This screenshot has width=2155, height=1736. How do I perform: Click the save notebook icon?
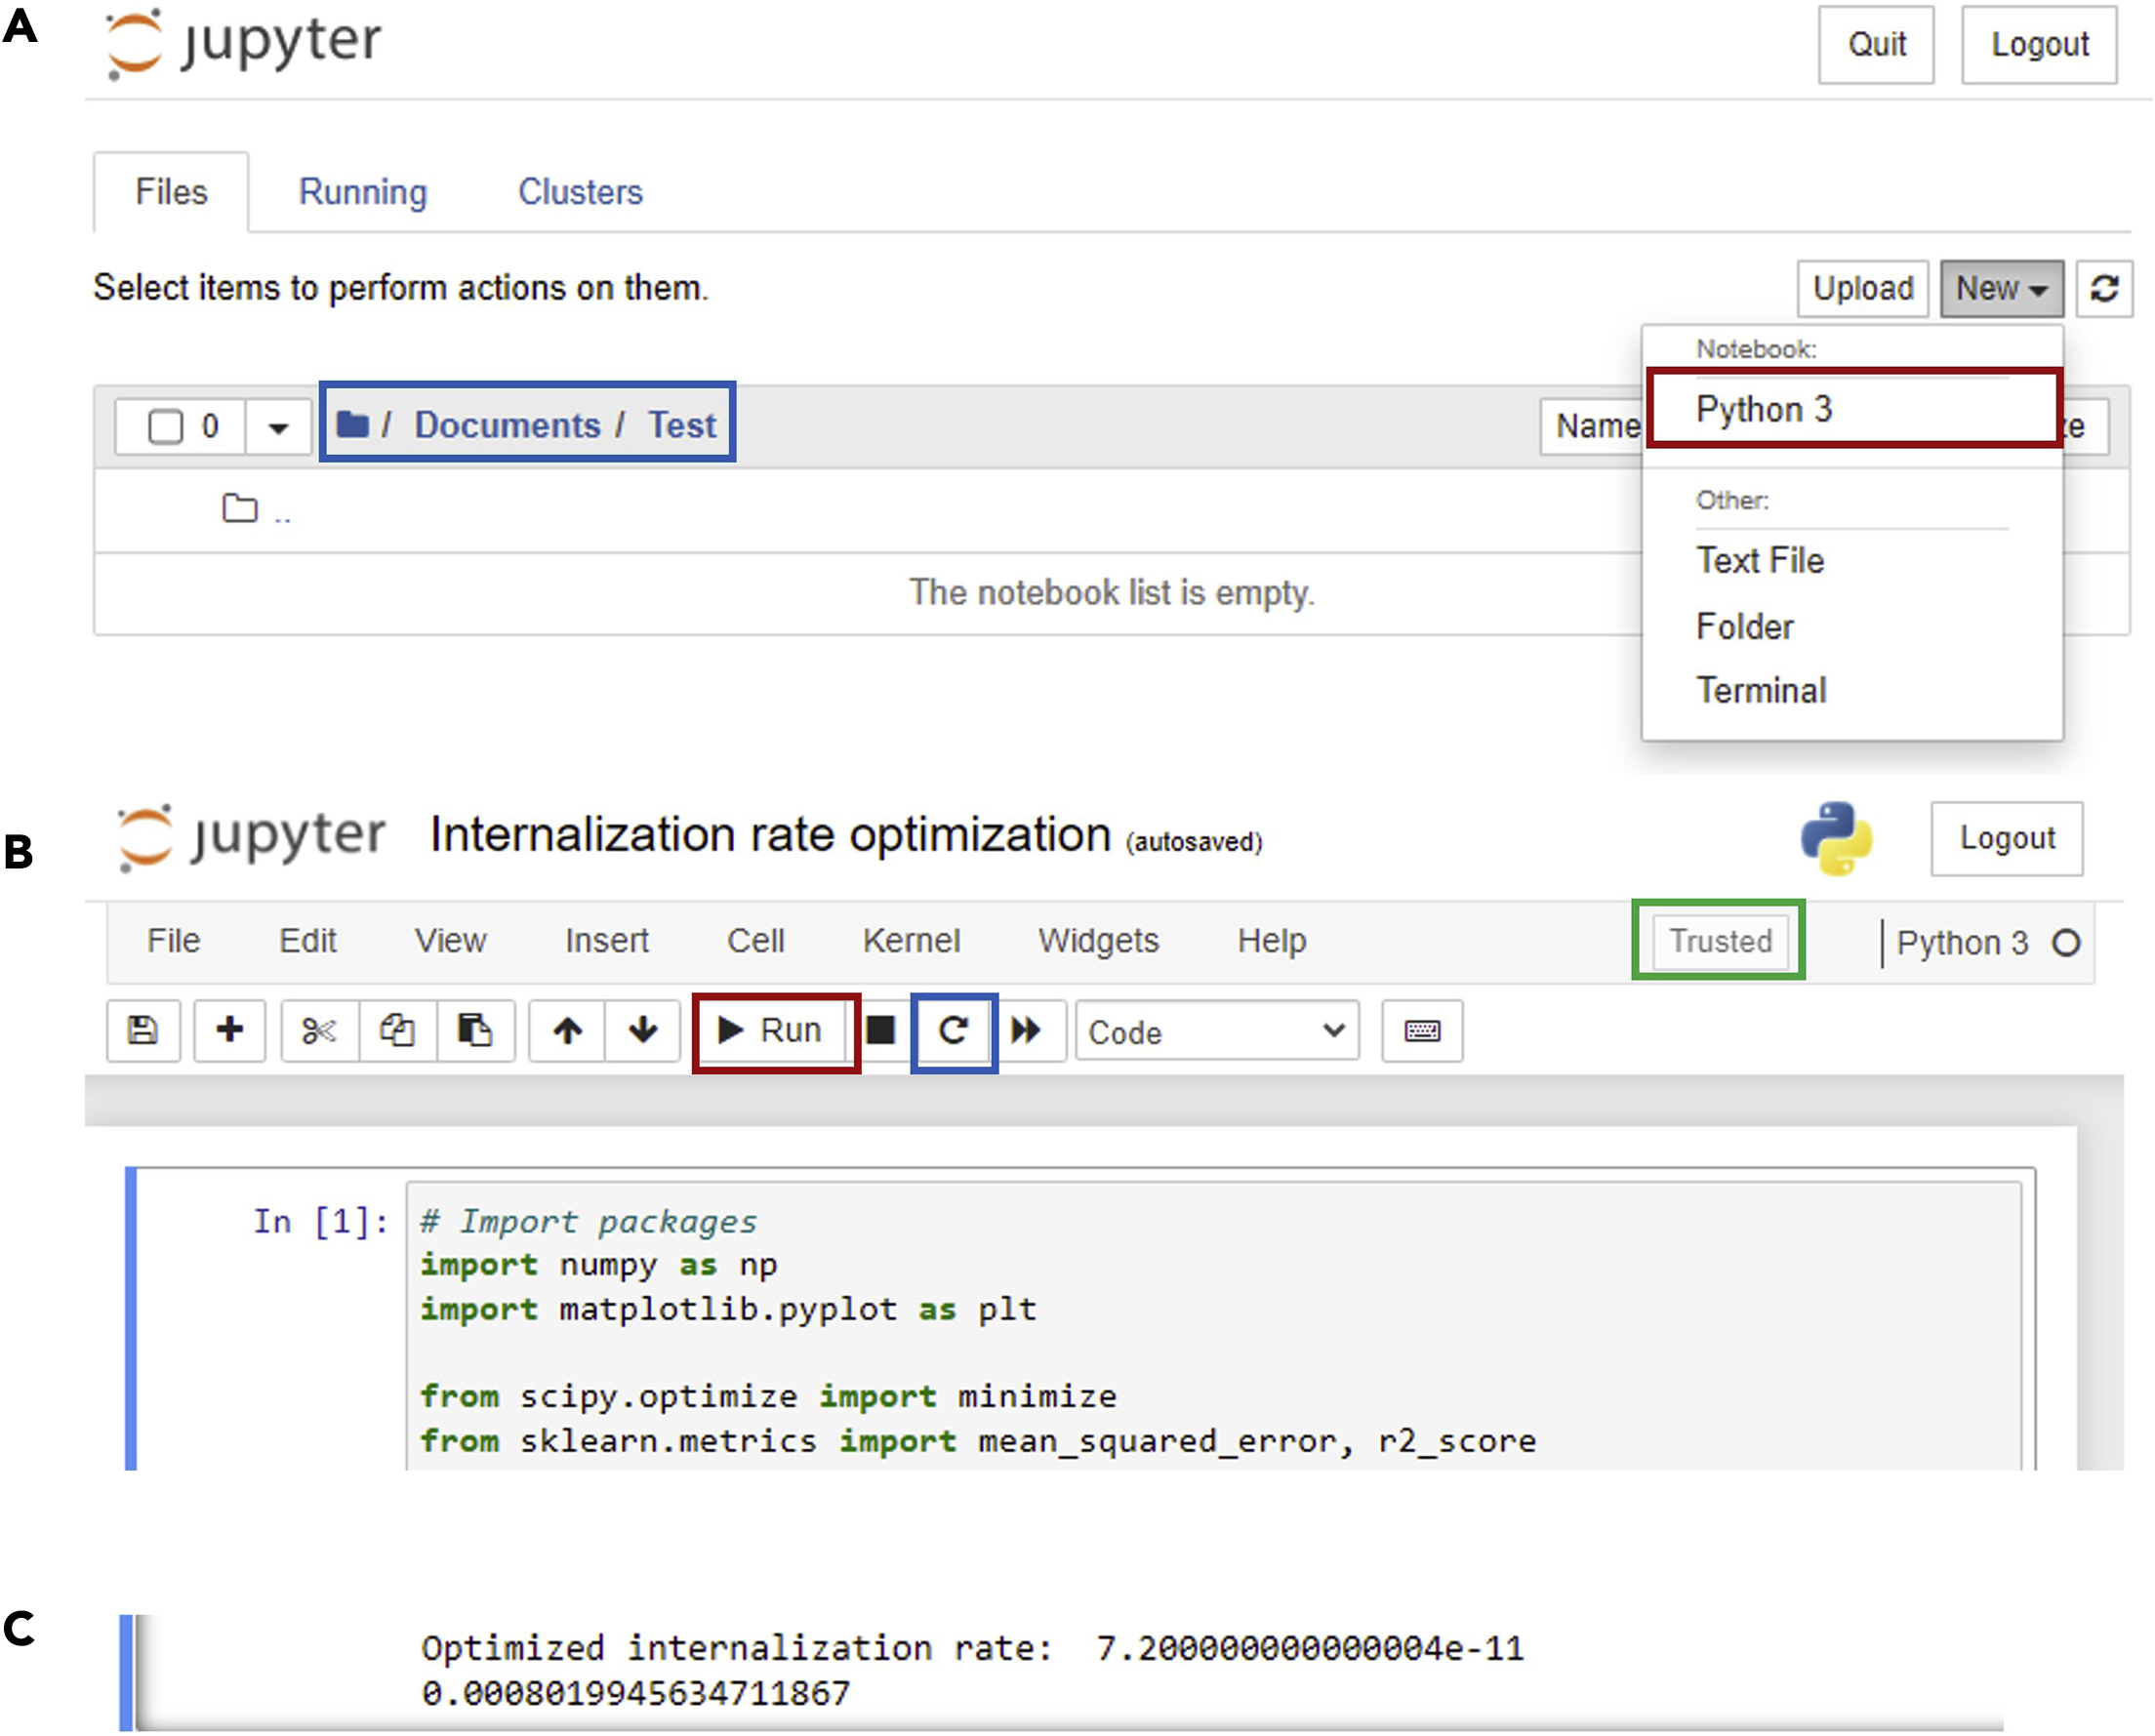pos(143,1030)
